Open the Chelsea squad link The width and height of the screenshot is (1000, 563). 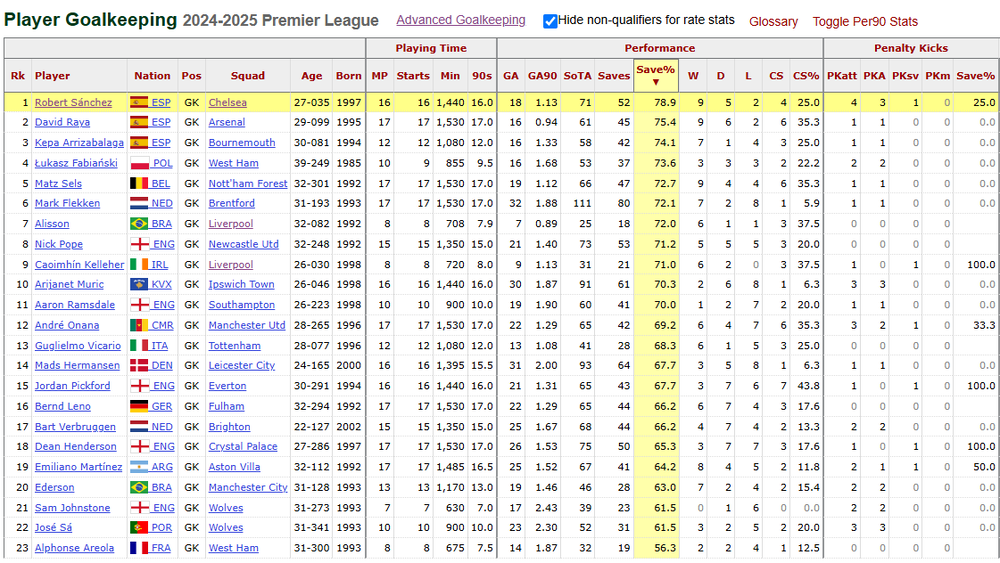(x=227, y=102)
